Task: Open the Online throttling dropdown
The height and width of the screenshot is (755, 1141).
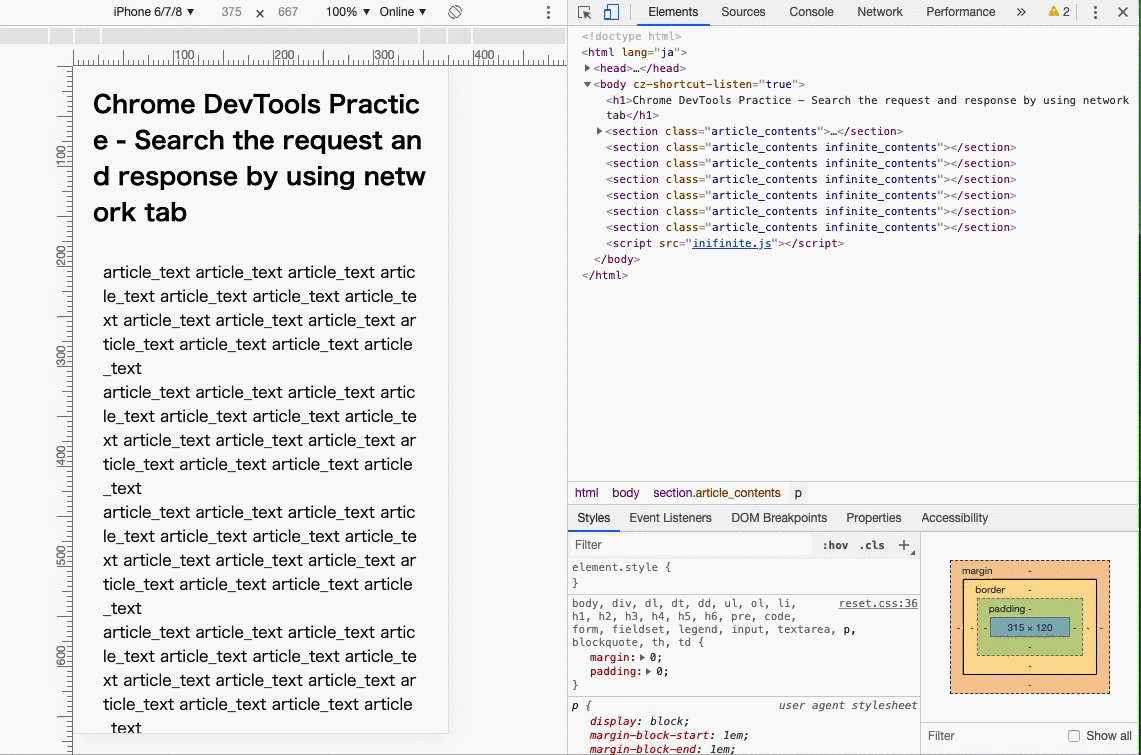Action: point(403,12)
